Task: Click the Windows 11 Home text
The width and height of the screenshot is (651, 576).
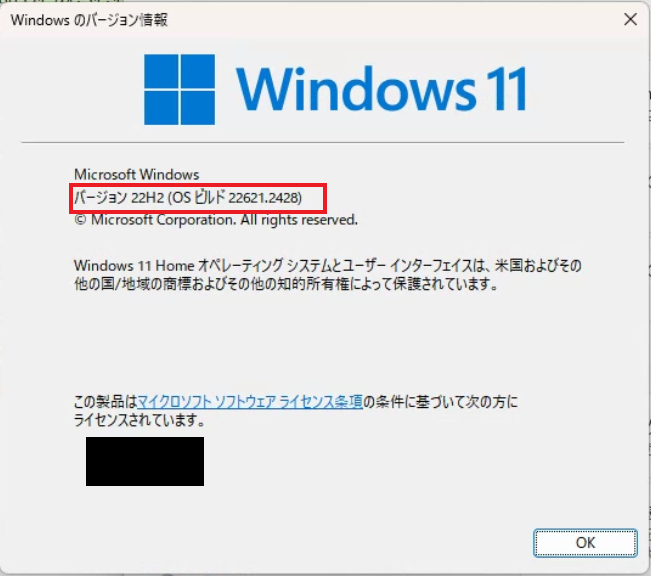Action: click(134, 265)
